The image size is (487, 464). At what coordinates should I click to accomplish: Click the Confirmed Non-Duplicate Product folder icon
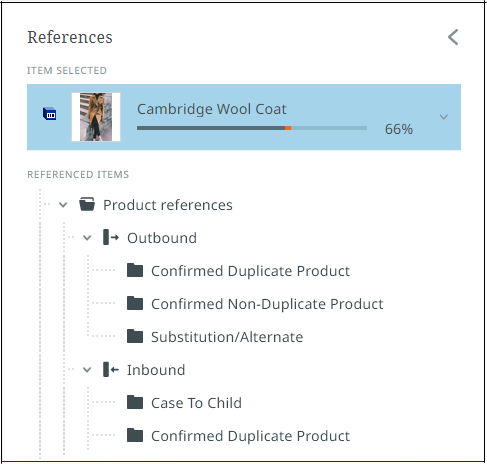[x=135, y=303]
